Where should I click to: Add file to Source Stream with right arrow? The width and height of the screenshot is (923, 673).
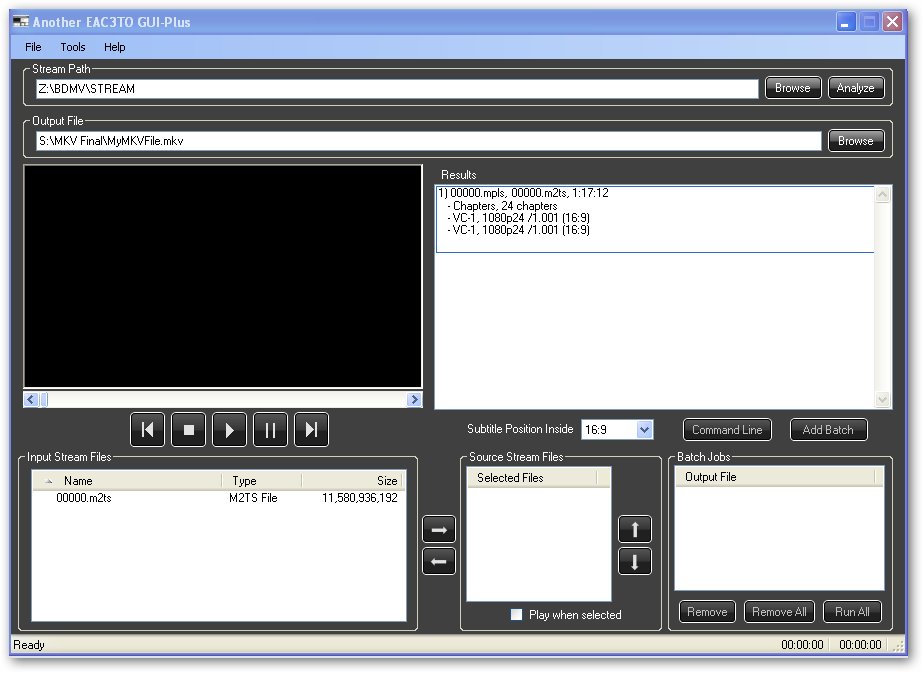(x=439, y=529)
